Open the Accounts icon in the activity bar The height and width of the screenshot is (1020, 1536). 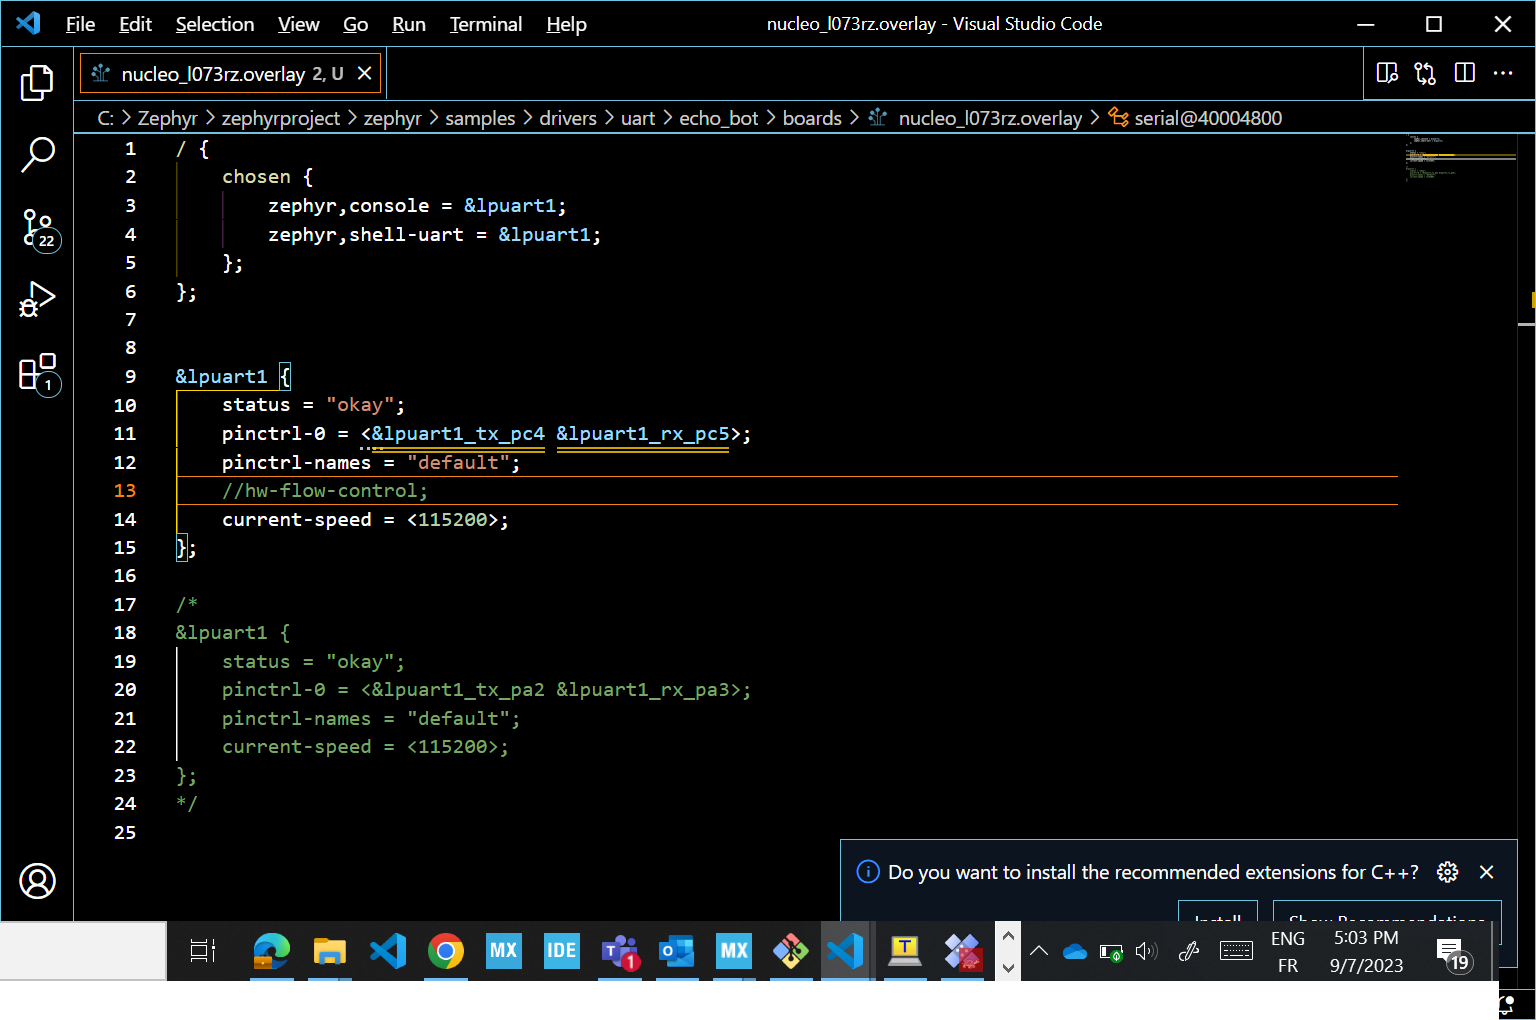(x=37, y=881)
